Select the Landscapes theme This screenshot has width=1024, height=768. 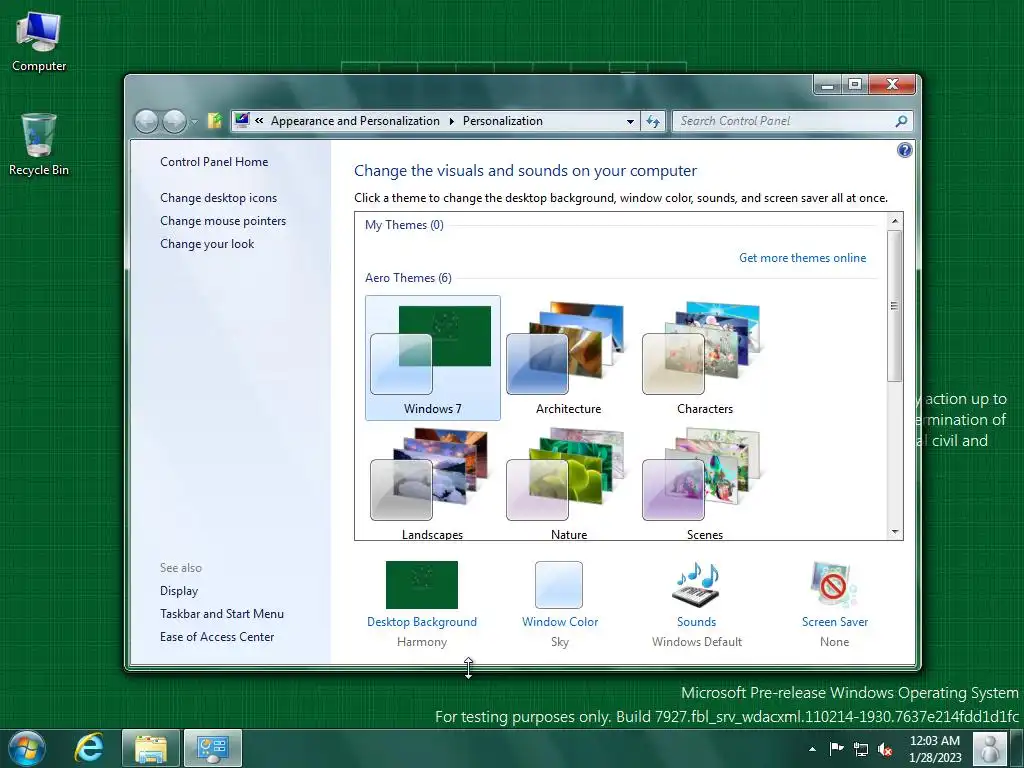[x=432, y=483]
